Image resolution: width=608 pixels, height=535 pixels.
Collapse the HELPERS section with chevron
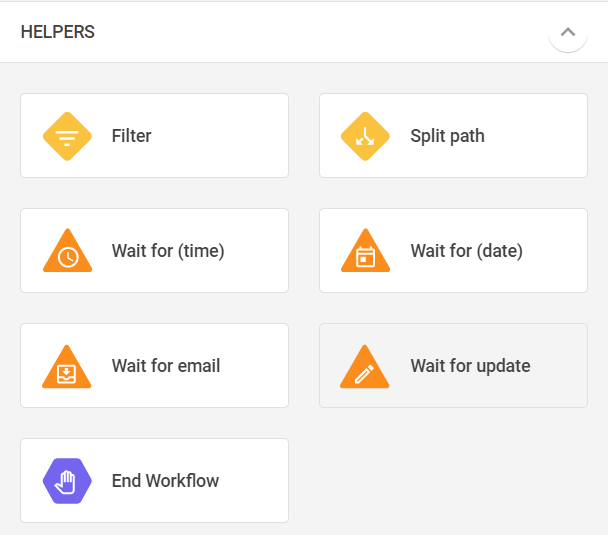pos(568,32)
